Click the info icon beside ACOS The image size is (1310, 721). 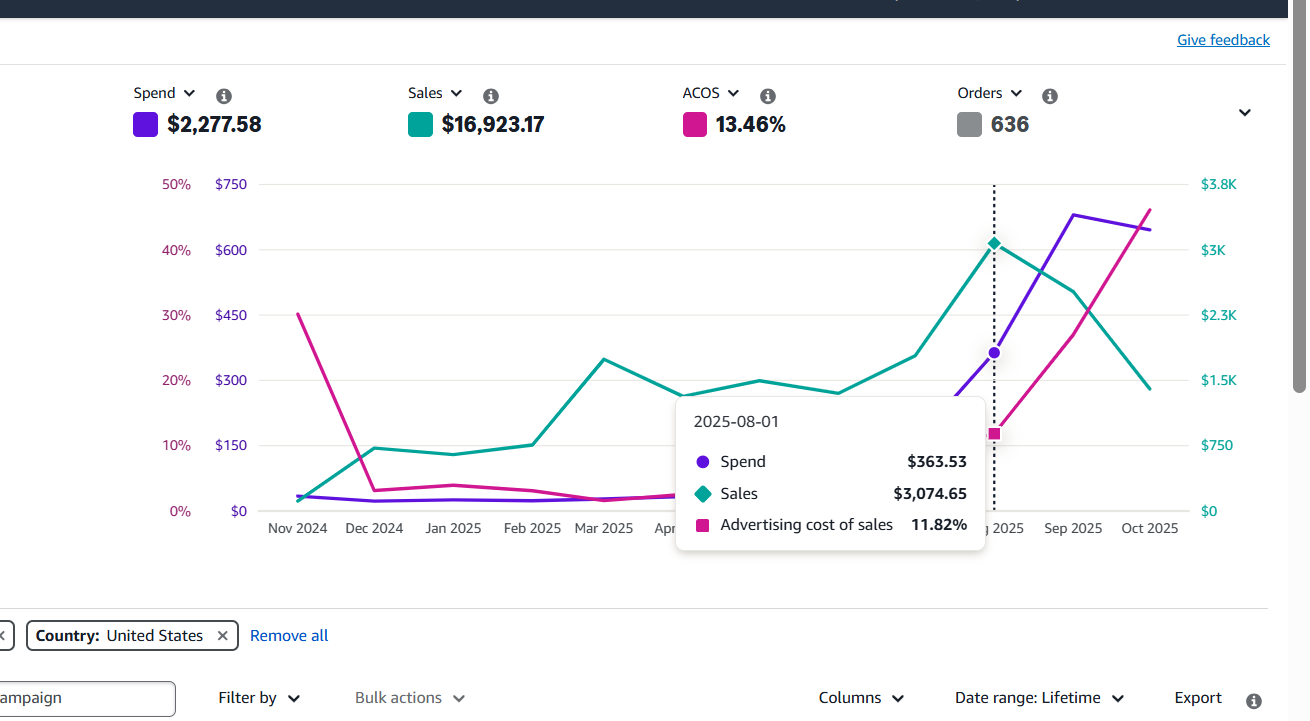pyautogui.click(x=768, y=96)
